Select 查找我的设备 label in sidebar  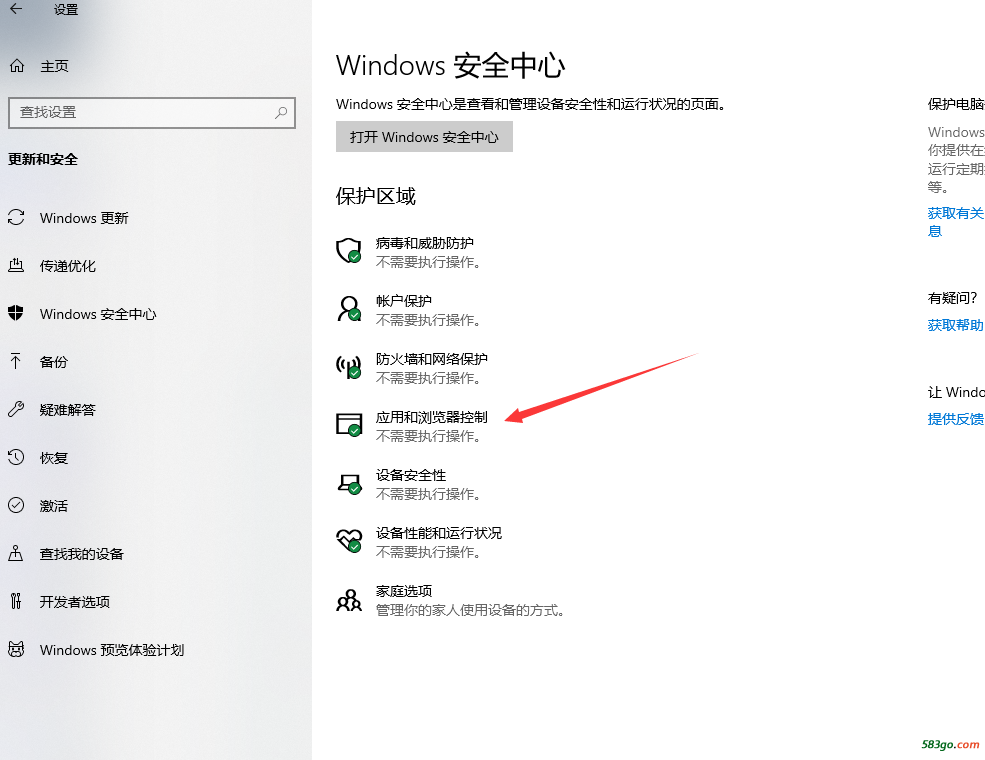82,554
